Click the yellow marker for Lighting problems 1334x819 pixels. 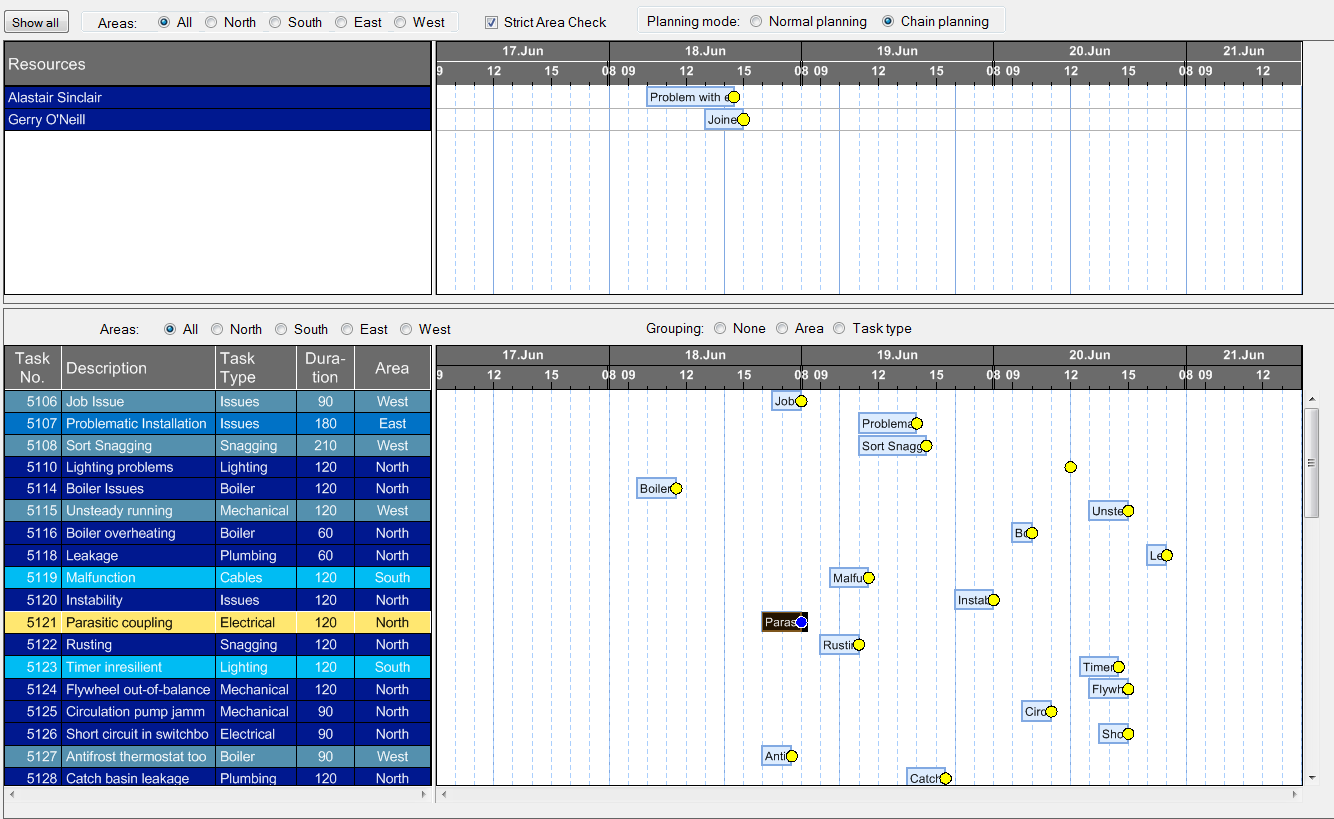(x=1070, y=467)
